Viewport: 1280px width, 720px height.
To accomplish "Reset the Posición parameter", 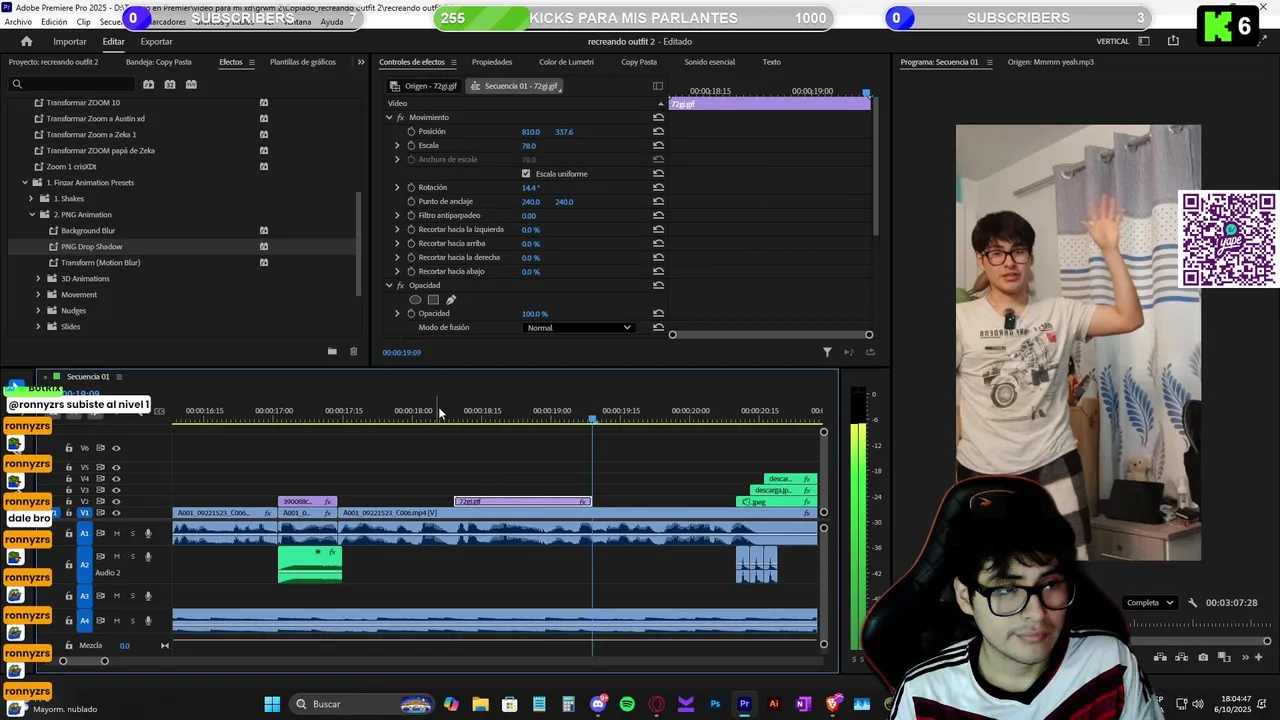I will (658, 131).
